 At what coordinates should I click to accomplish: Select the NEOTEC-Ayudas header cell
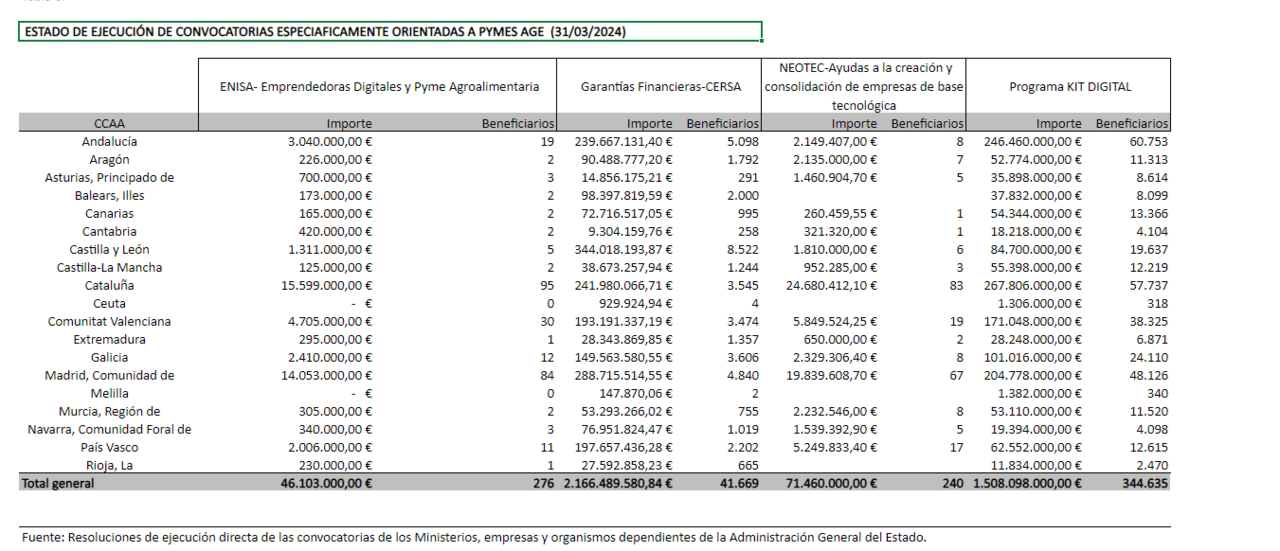coord(864,86)
